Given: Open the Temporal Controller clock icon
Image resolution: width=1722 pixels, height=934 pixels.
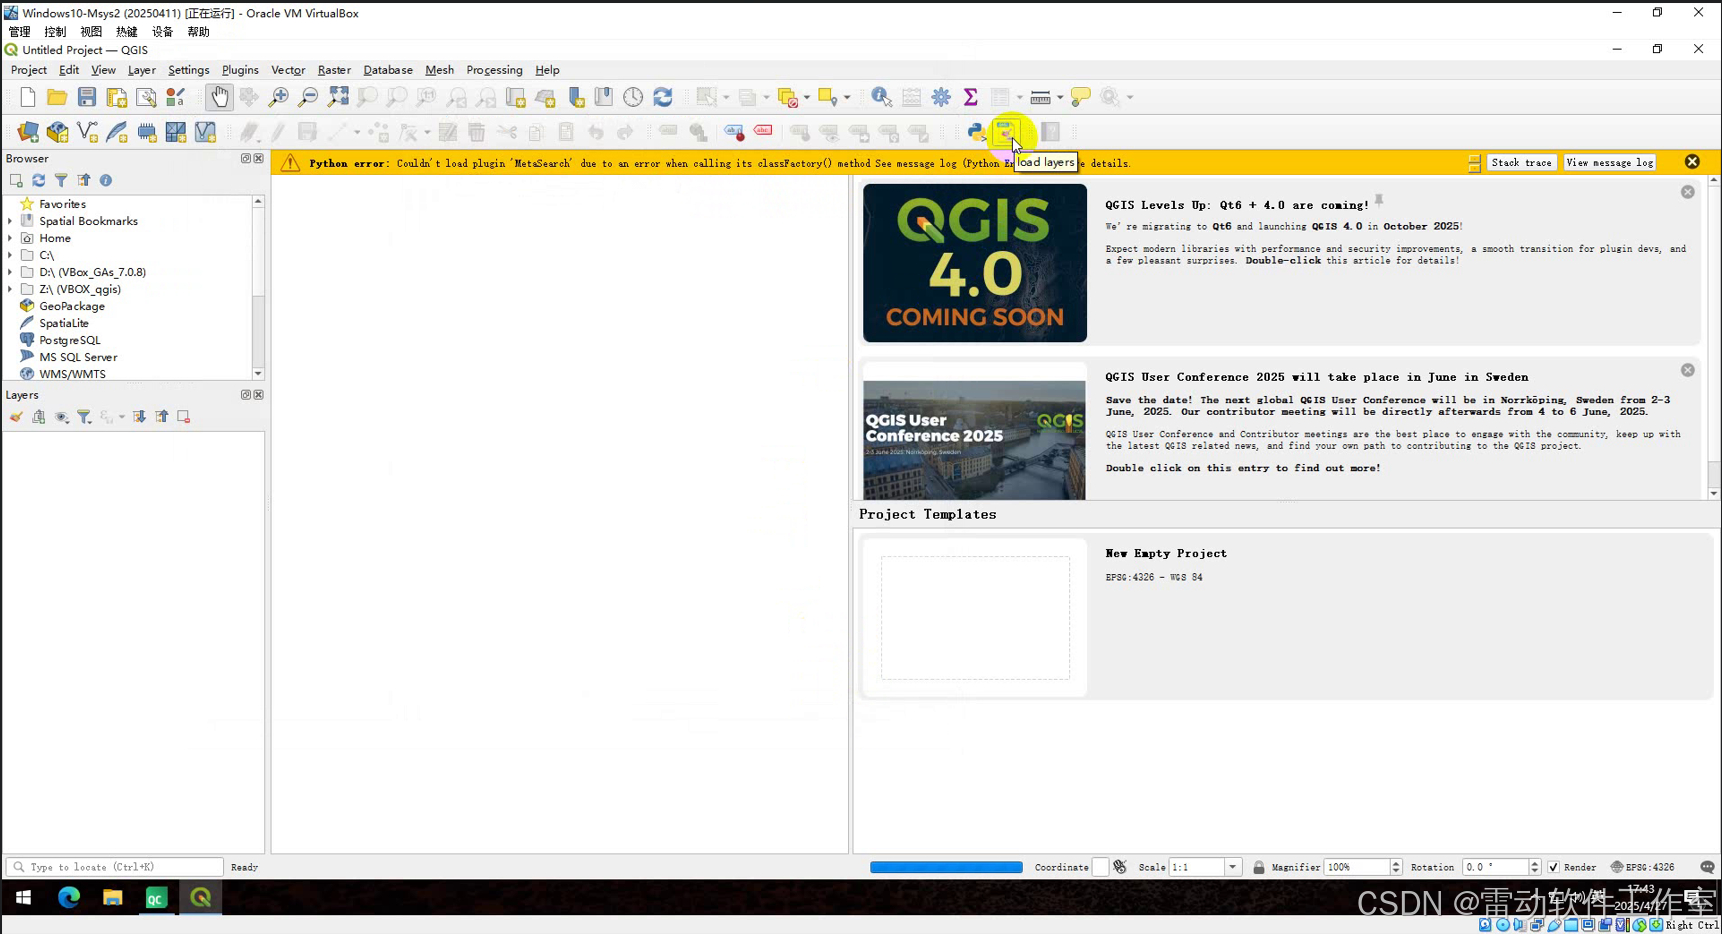Looking at the screenshot, I should tap(633, 97).
